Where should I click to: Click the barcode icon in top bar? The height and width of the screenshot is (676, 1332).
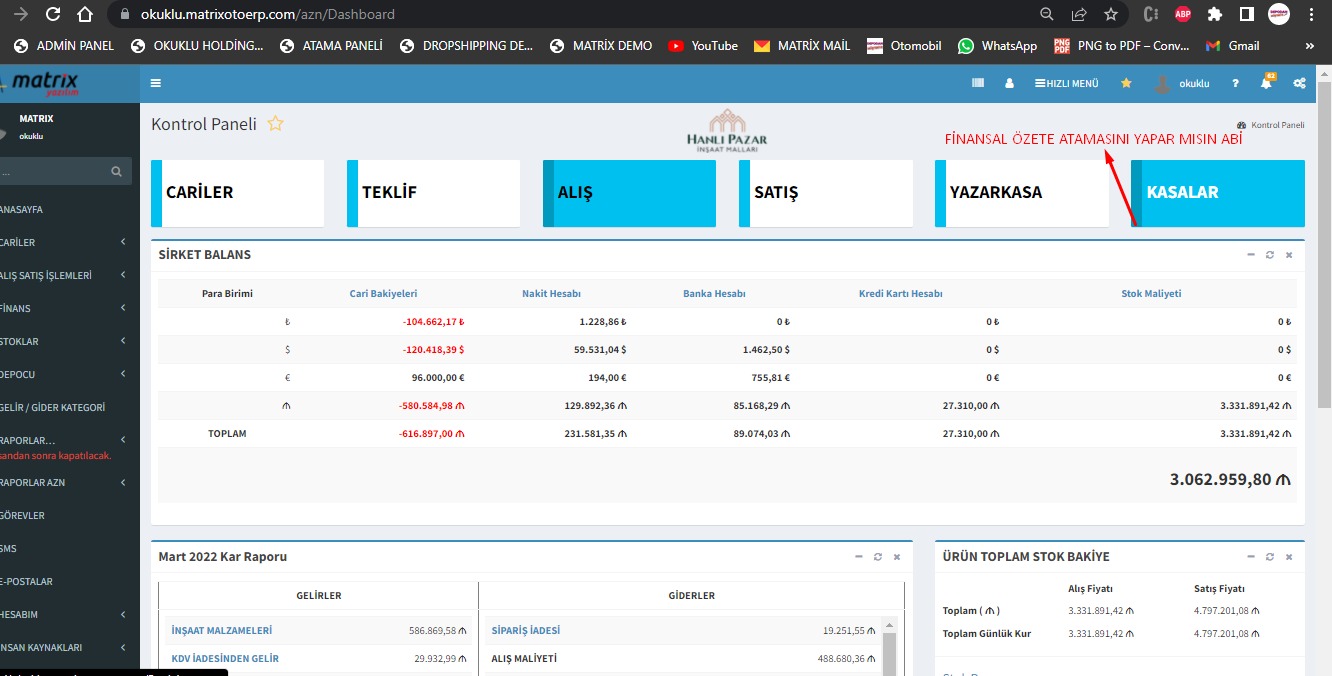coord(978,84)
